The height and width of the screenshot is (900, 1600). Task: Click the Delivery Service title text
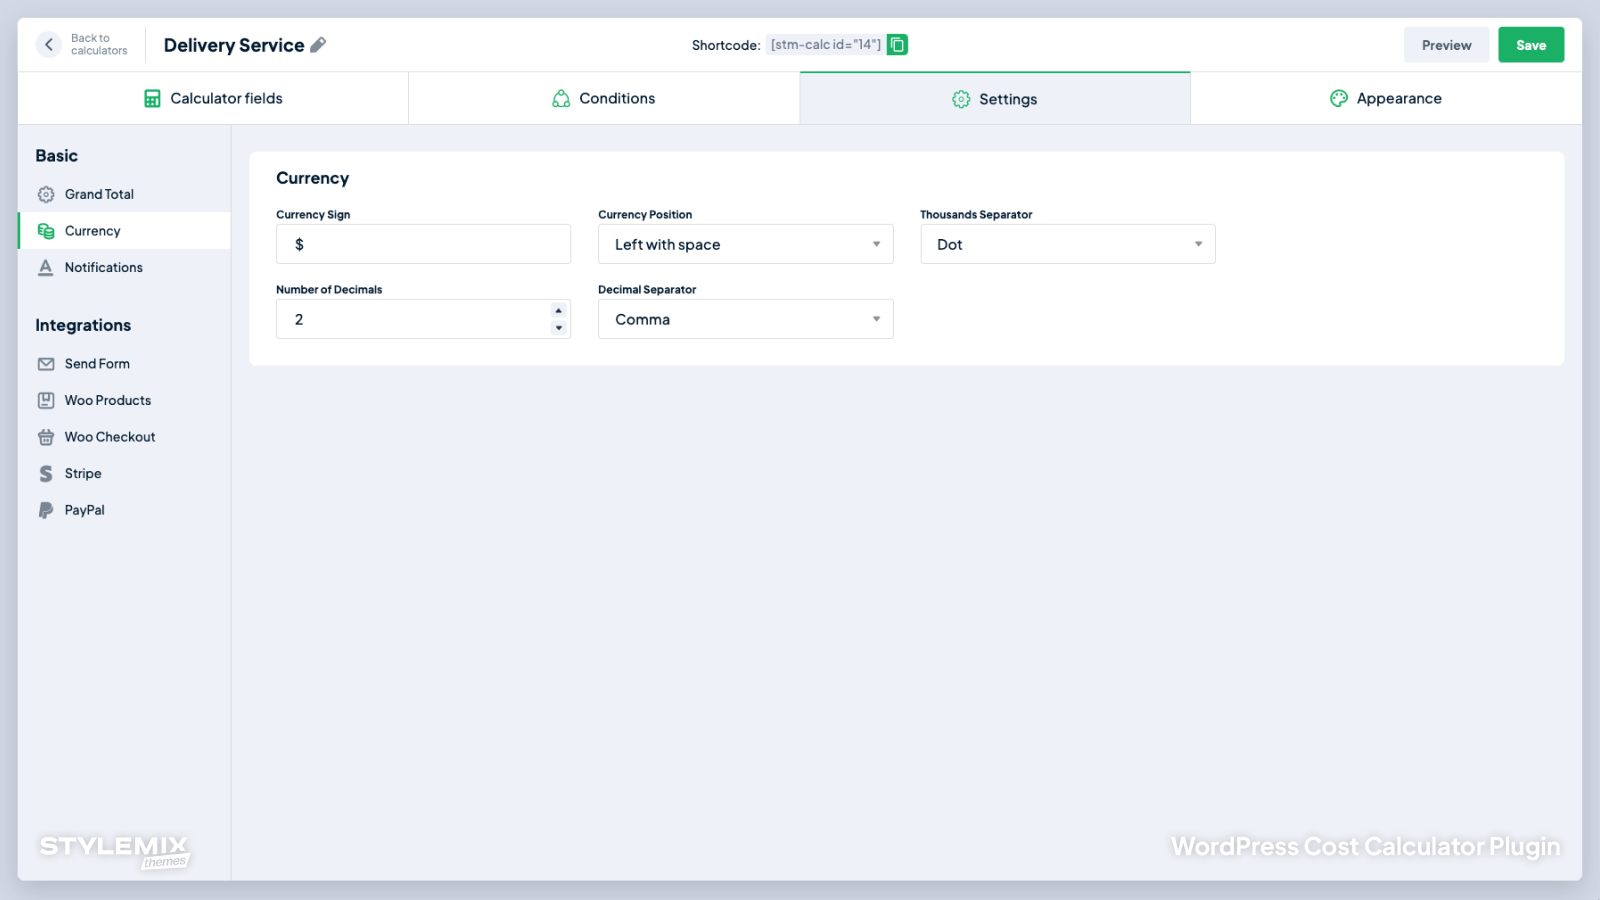click(x=234, y=45)
